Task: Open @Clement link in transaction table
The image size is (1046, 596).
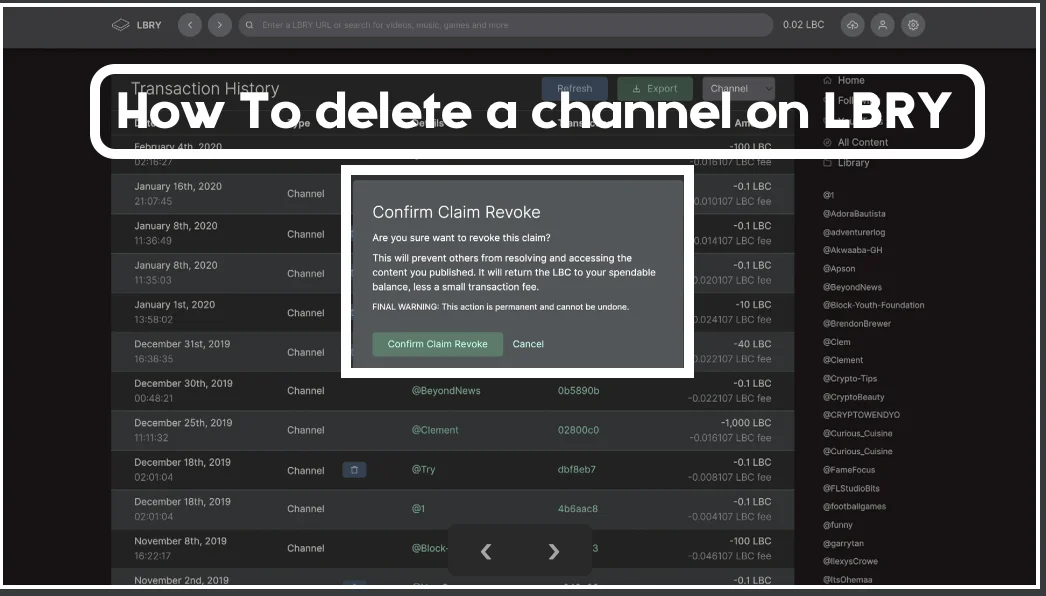Action: (435, 430)
